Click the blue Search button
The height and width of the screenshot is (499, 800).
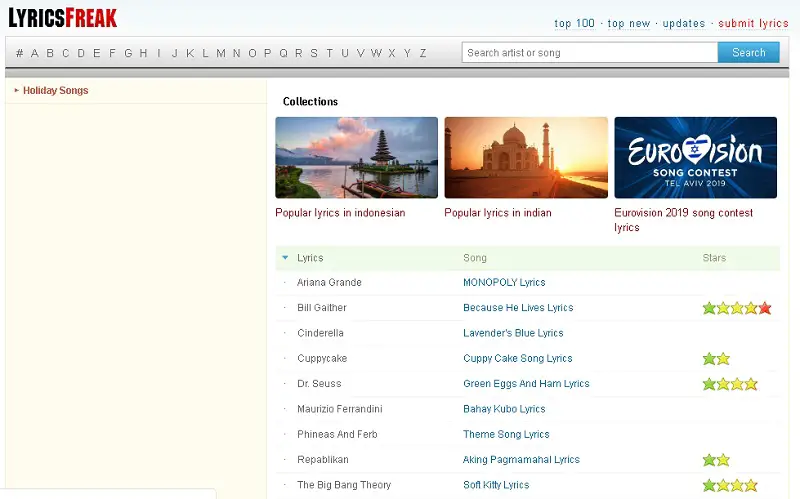[748, 53]
